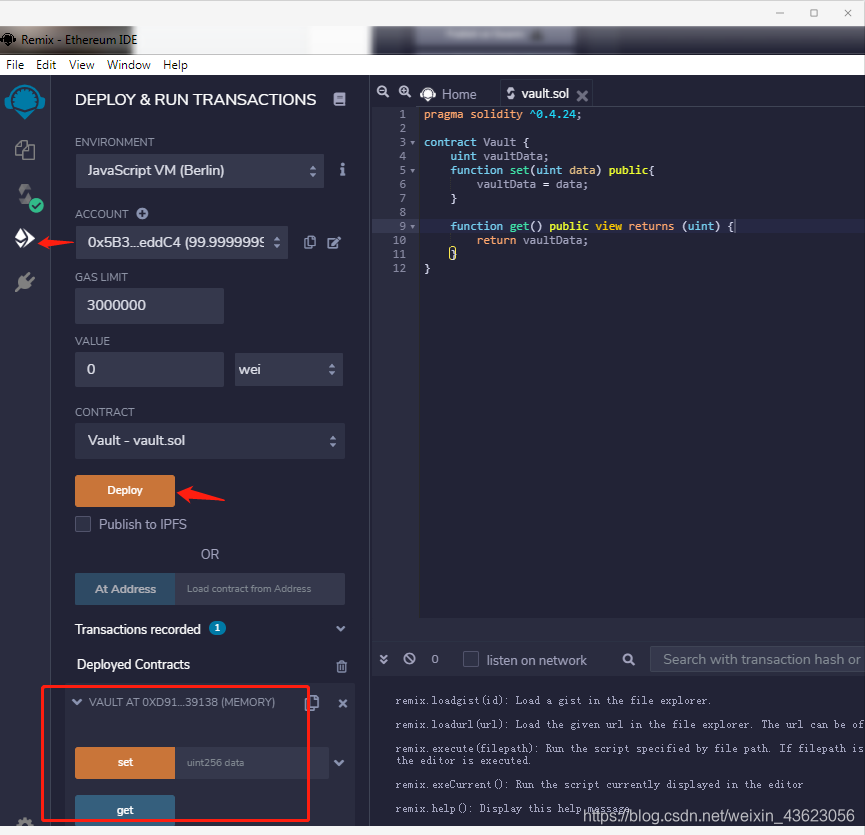The height and width of the screenshot is (835, 865).
Task: Open the File Explorers sidebar icon
Action: click(x=25, y=150)
